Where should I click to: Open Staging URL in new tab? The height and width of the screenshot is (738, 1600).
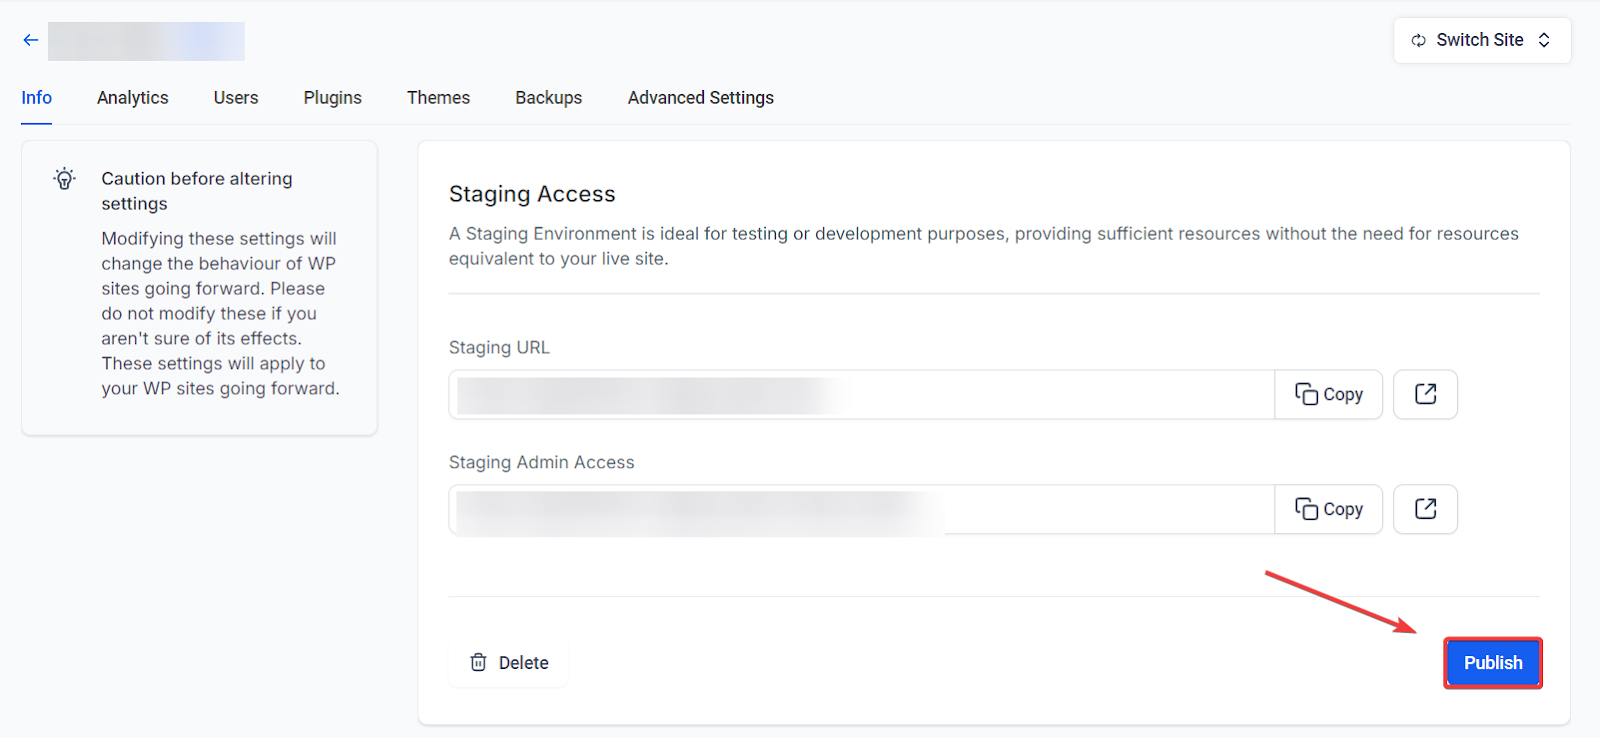pyautogui.click(x=1425, y=394)
